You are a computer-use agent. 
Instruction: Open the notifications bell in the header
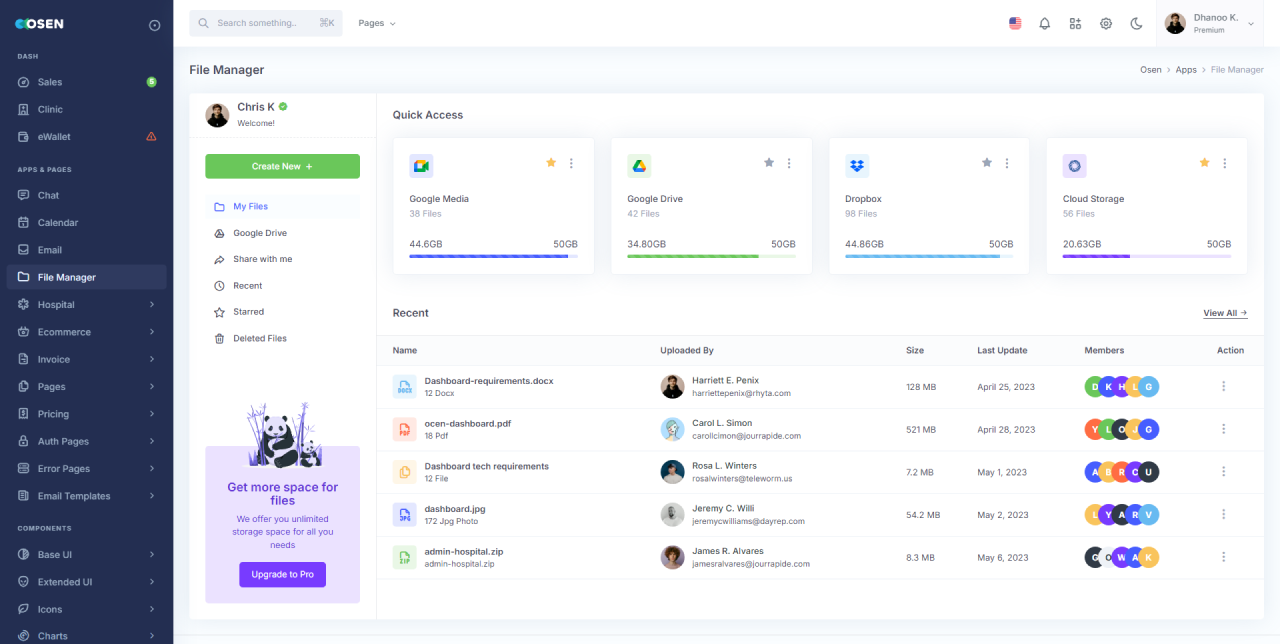pyautogui.click(x=1044, y=22)
